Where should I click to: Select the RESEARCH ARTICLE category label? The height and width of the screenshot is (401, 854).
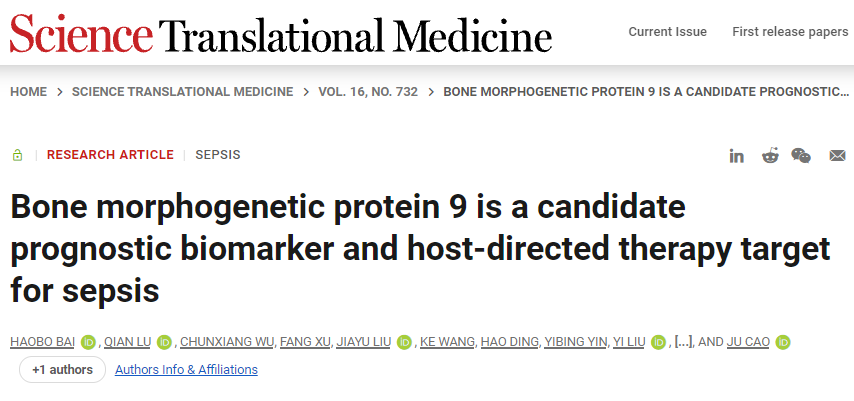pos(110,155)
